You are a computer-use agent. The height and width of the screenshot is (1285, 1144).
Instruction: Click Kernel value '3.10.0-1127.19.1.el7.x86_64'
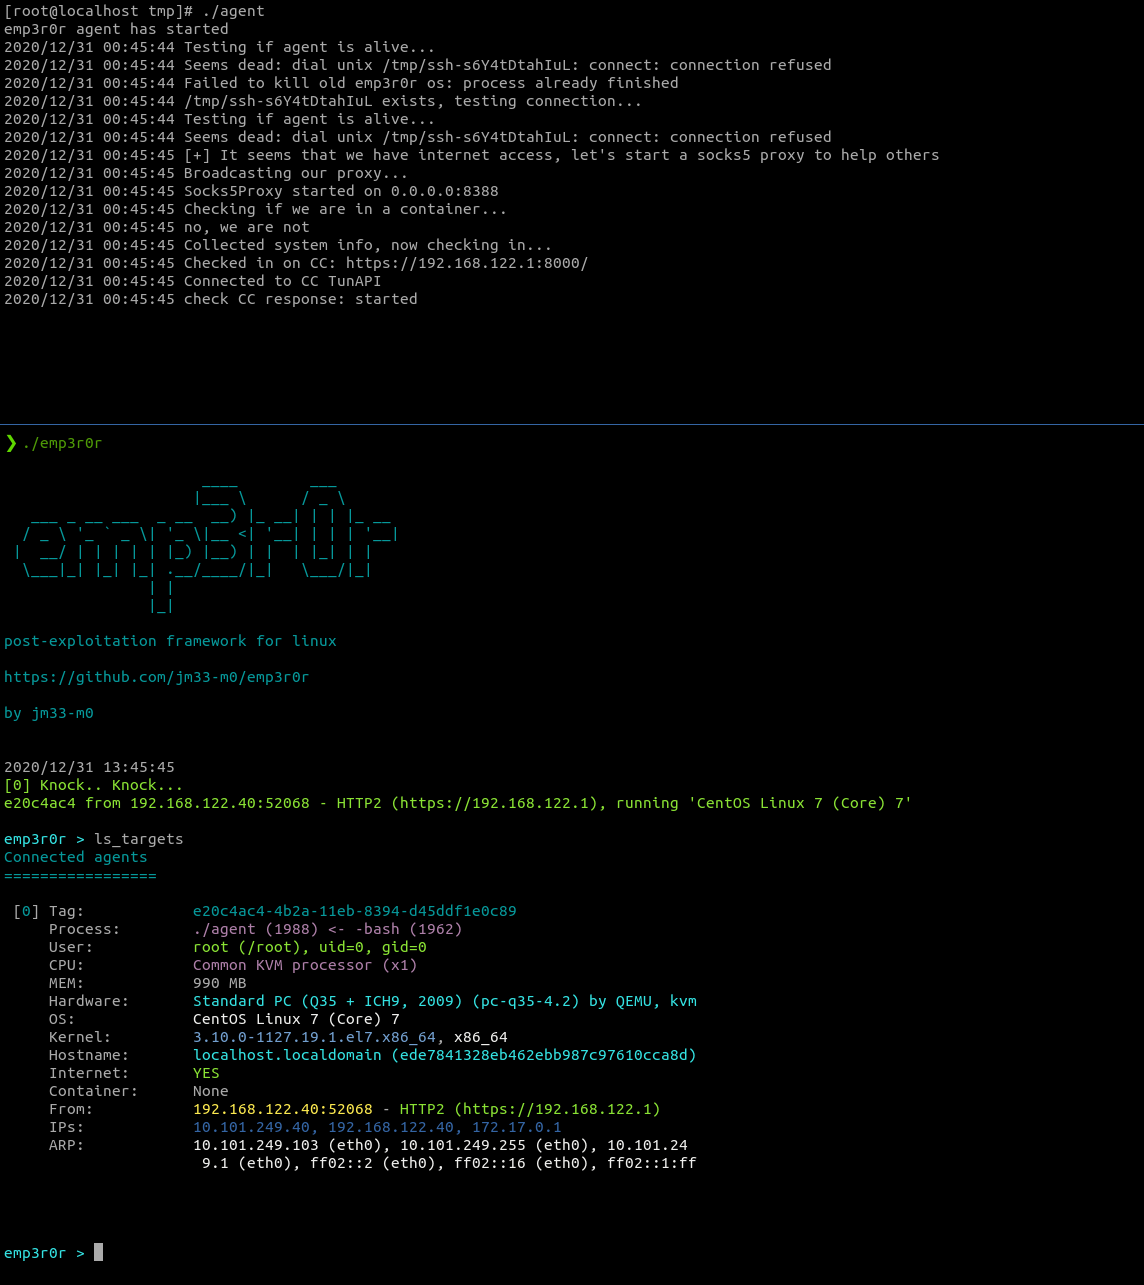point(314,1037)
